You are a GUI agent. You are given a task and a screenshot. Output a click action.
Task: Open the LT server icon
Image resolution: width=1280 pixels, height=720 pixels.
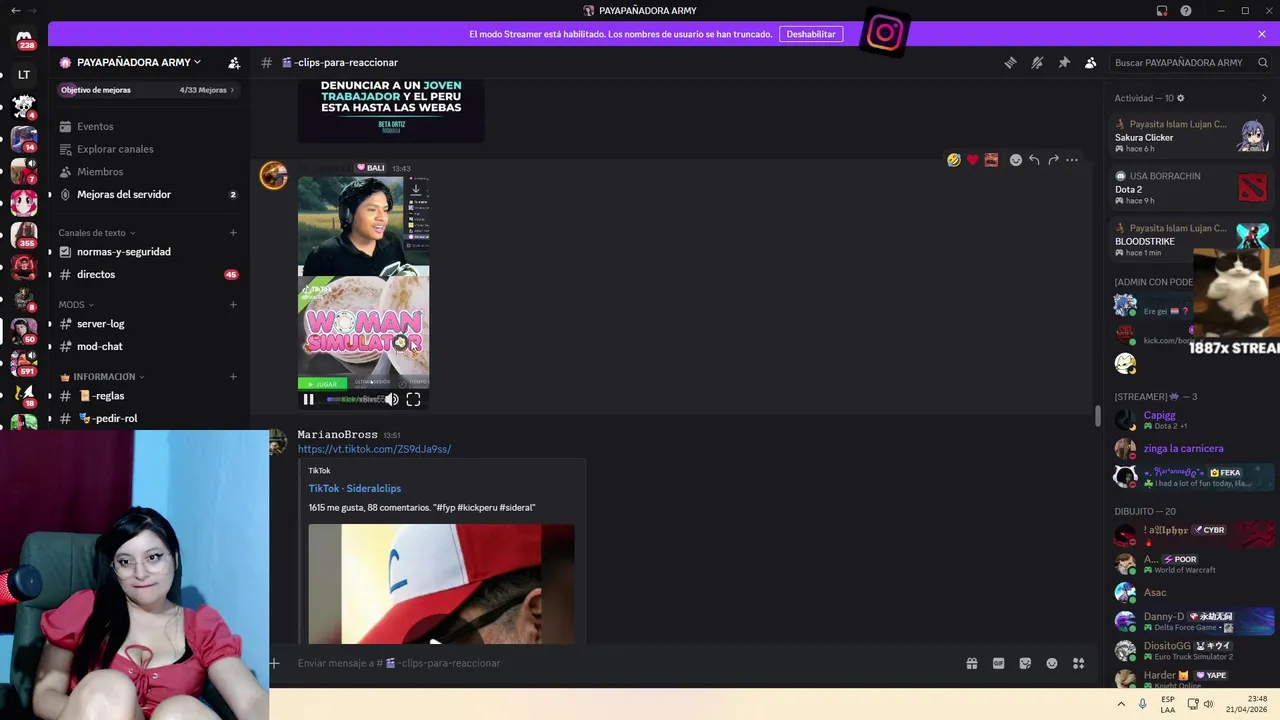click(24, 74)
